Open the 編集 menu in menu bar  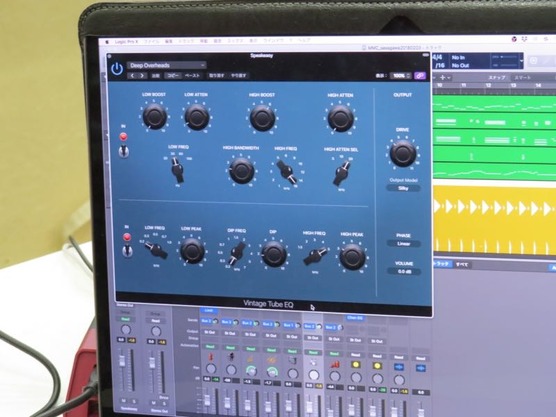pos(169,41)
